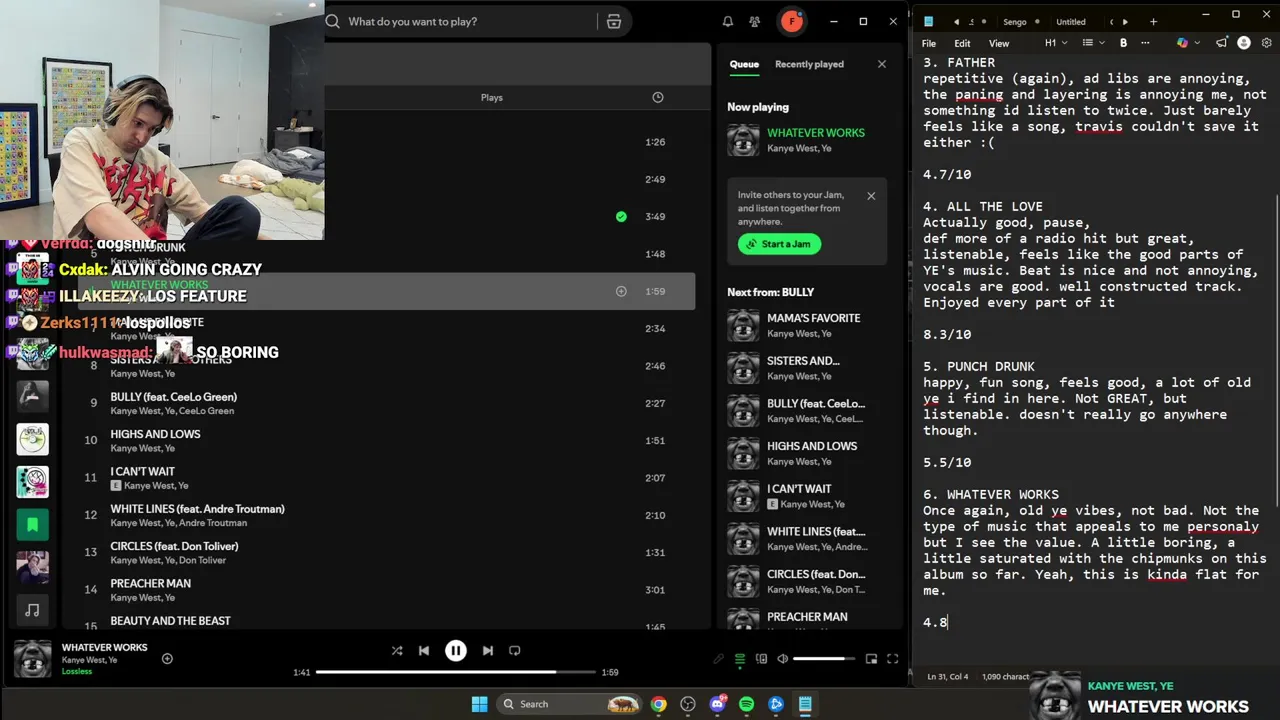Image resolution: width=1280 pixels, height=720 pixels.
Task: Open Discord from the taskbar
Action: [717, 704]
